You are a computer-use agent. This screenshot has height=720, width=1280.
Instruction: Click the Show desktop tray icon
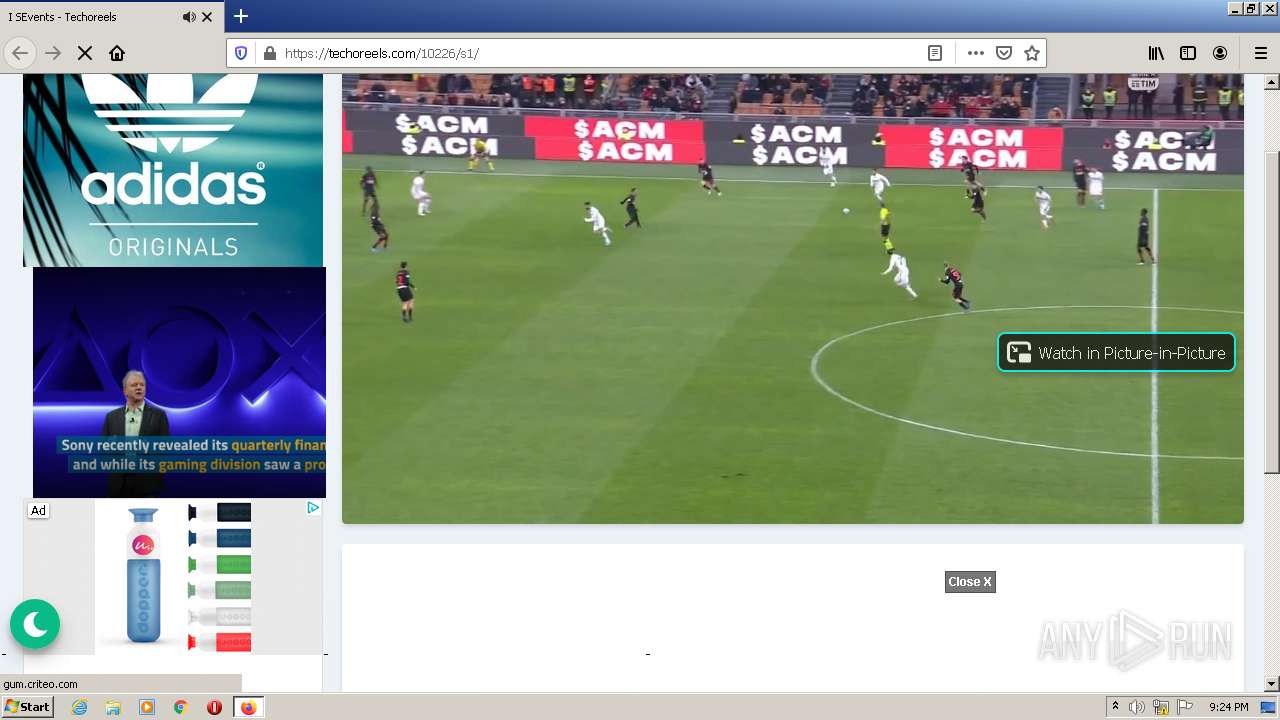(x=1268, y=707)
